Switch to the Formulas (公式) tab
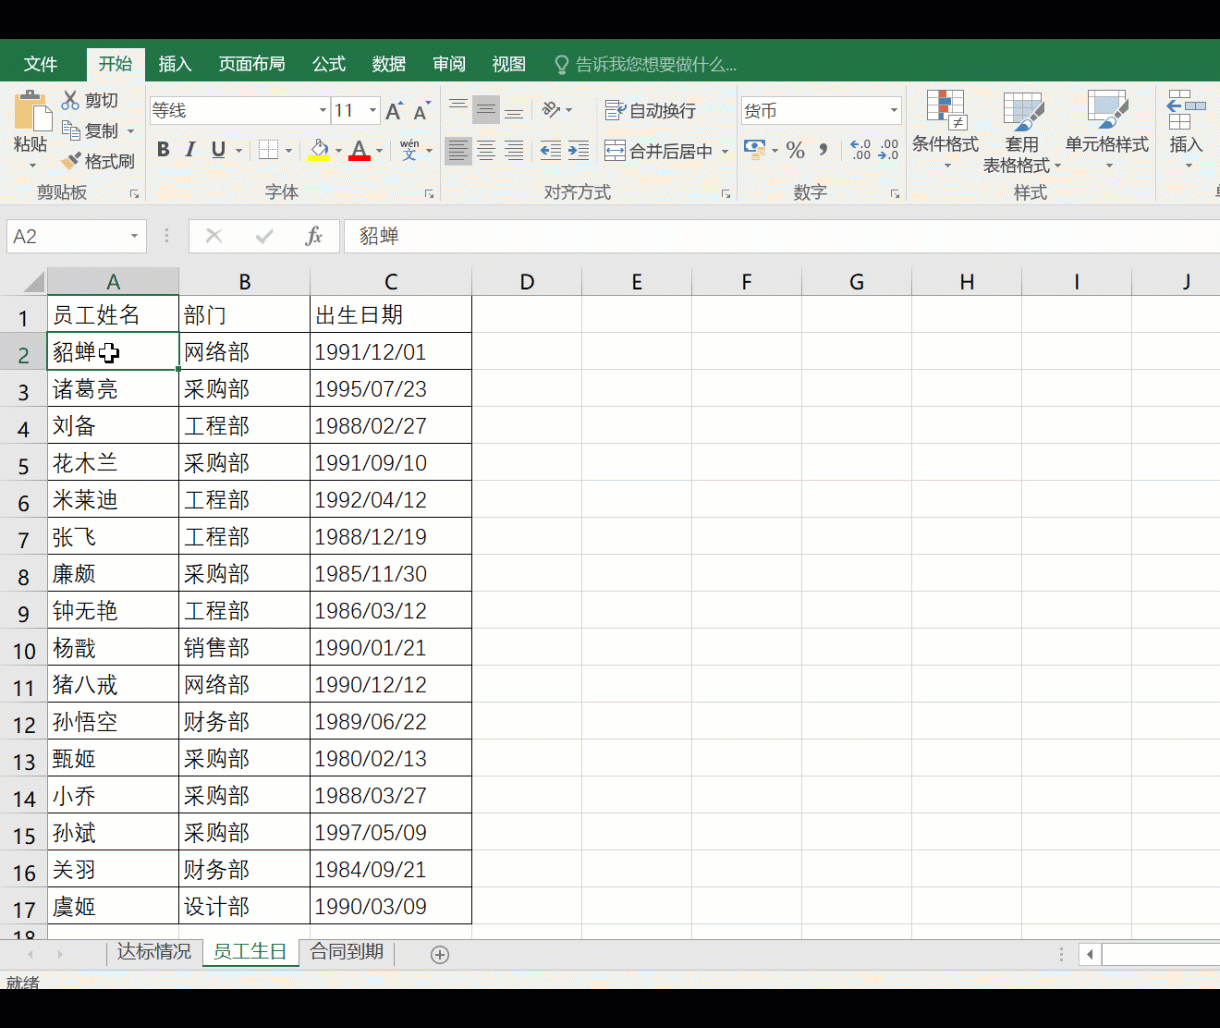Screen dimensions: 1220x1028 (x=329, y=64)
